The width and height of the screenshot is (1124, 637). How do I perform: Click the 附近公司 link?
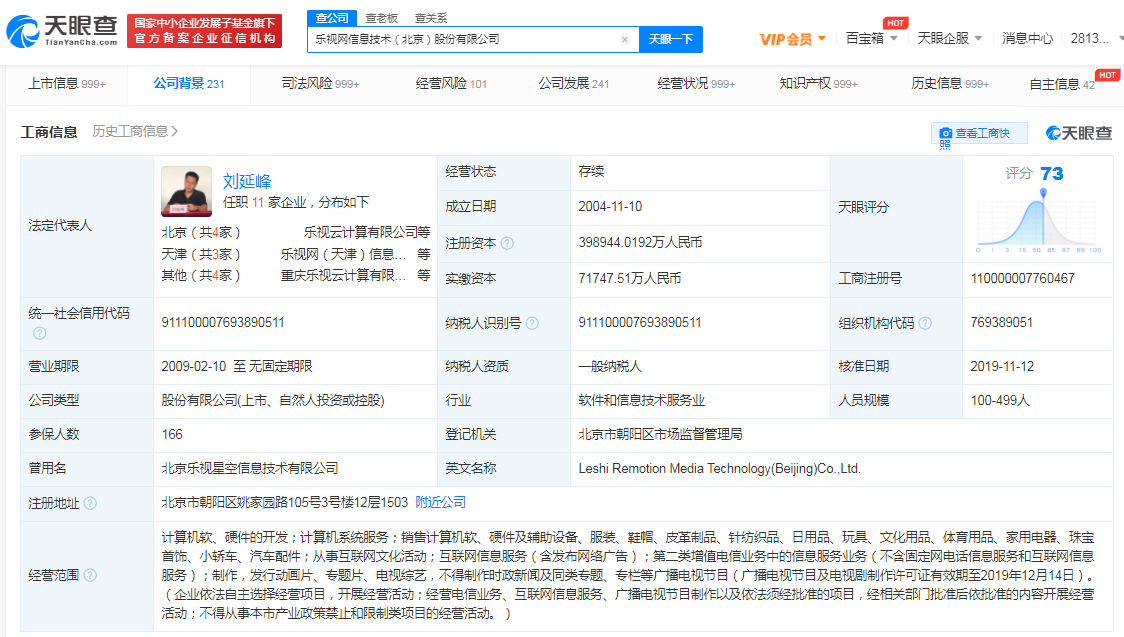pos(441,502)
